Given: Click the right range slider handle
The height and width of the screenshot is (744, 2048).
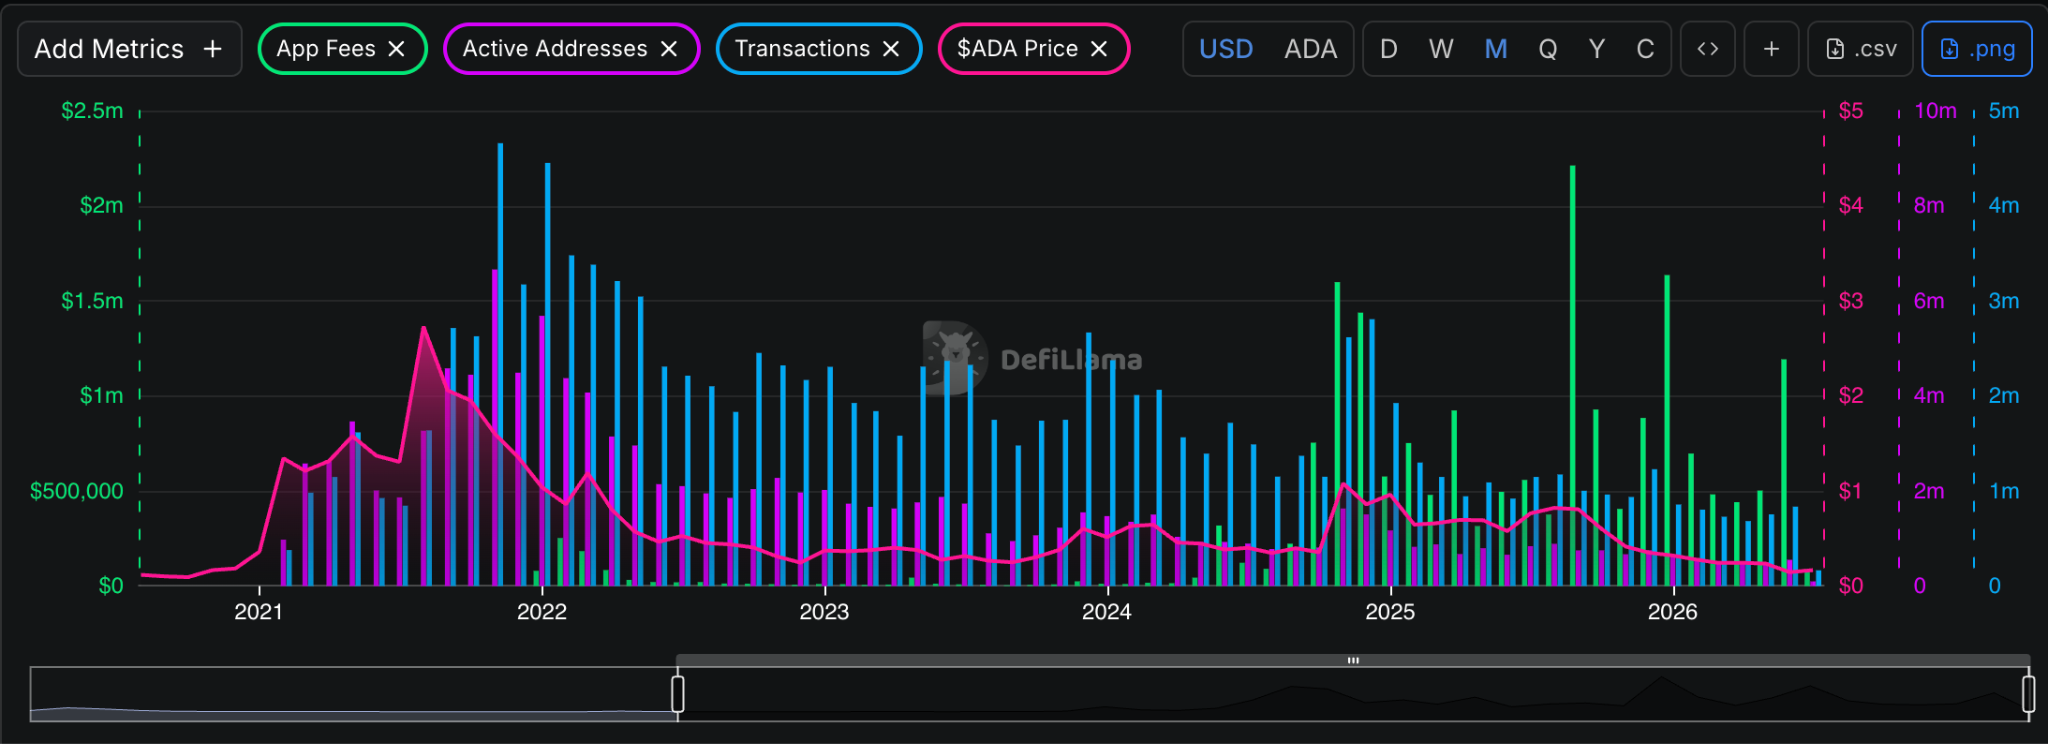Looking at the screenshot, I should pos(2028,693).
